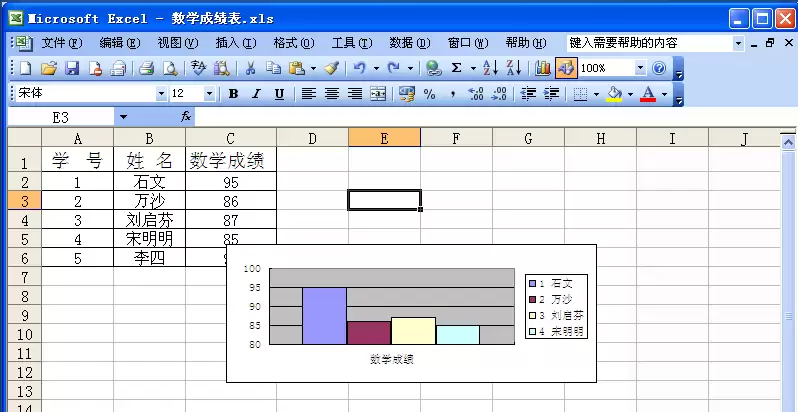The width and height of the screenshot is (798, 412).
Task: Click the Format Painter brush icon
Action: coord(332,68)
